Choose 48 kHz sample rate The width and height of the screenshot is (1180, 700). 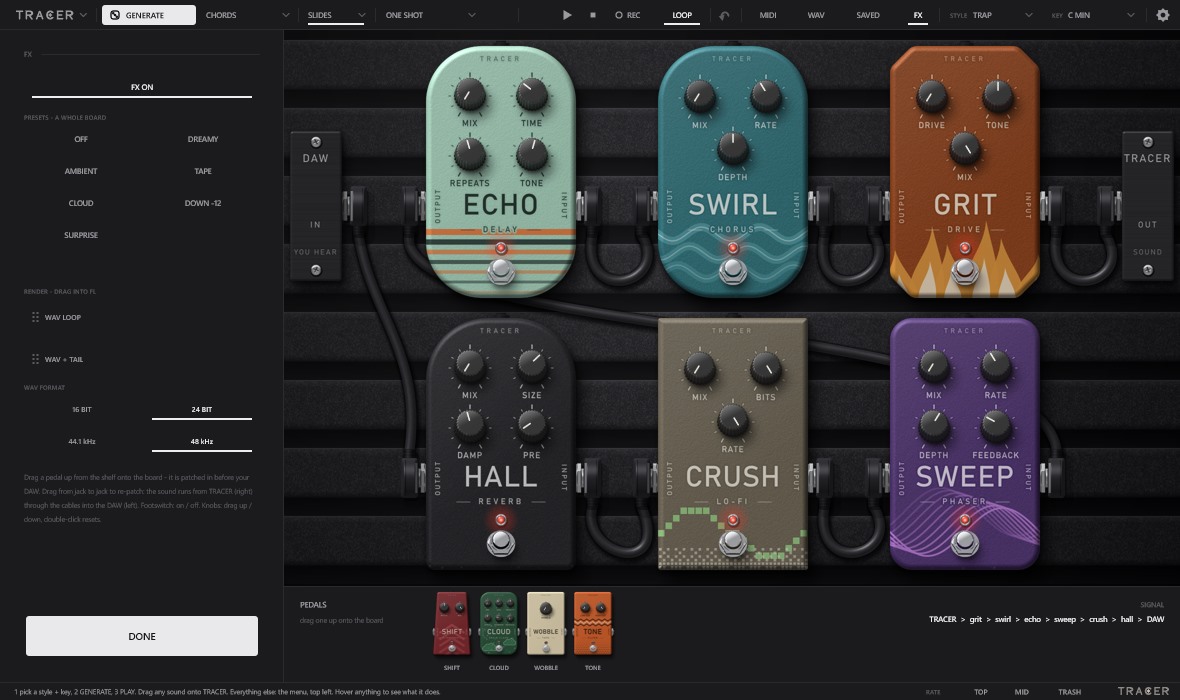pyautogui.click(x=202, y=442)
